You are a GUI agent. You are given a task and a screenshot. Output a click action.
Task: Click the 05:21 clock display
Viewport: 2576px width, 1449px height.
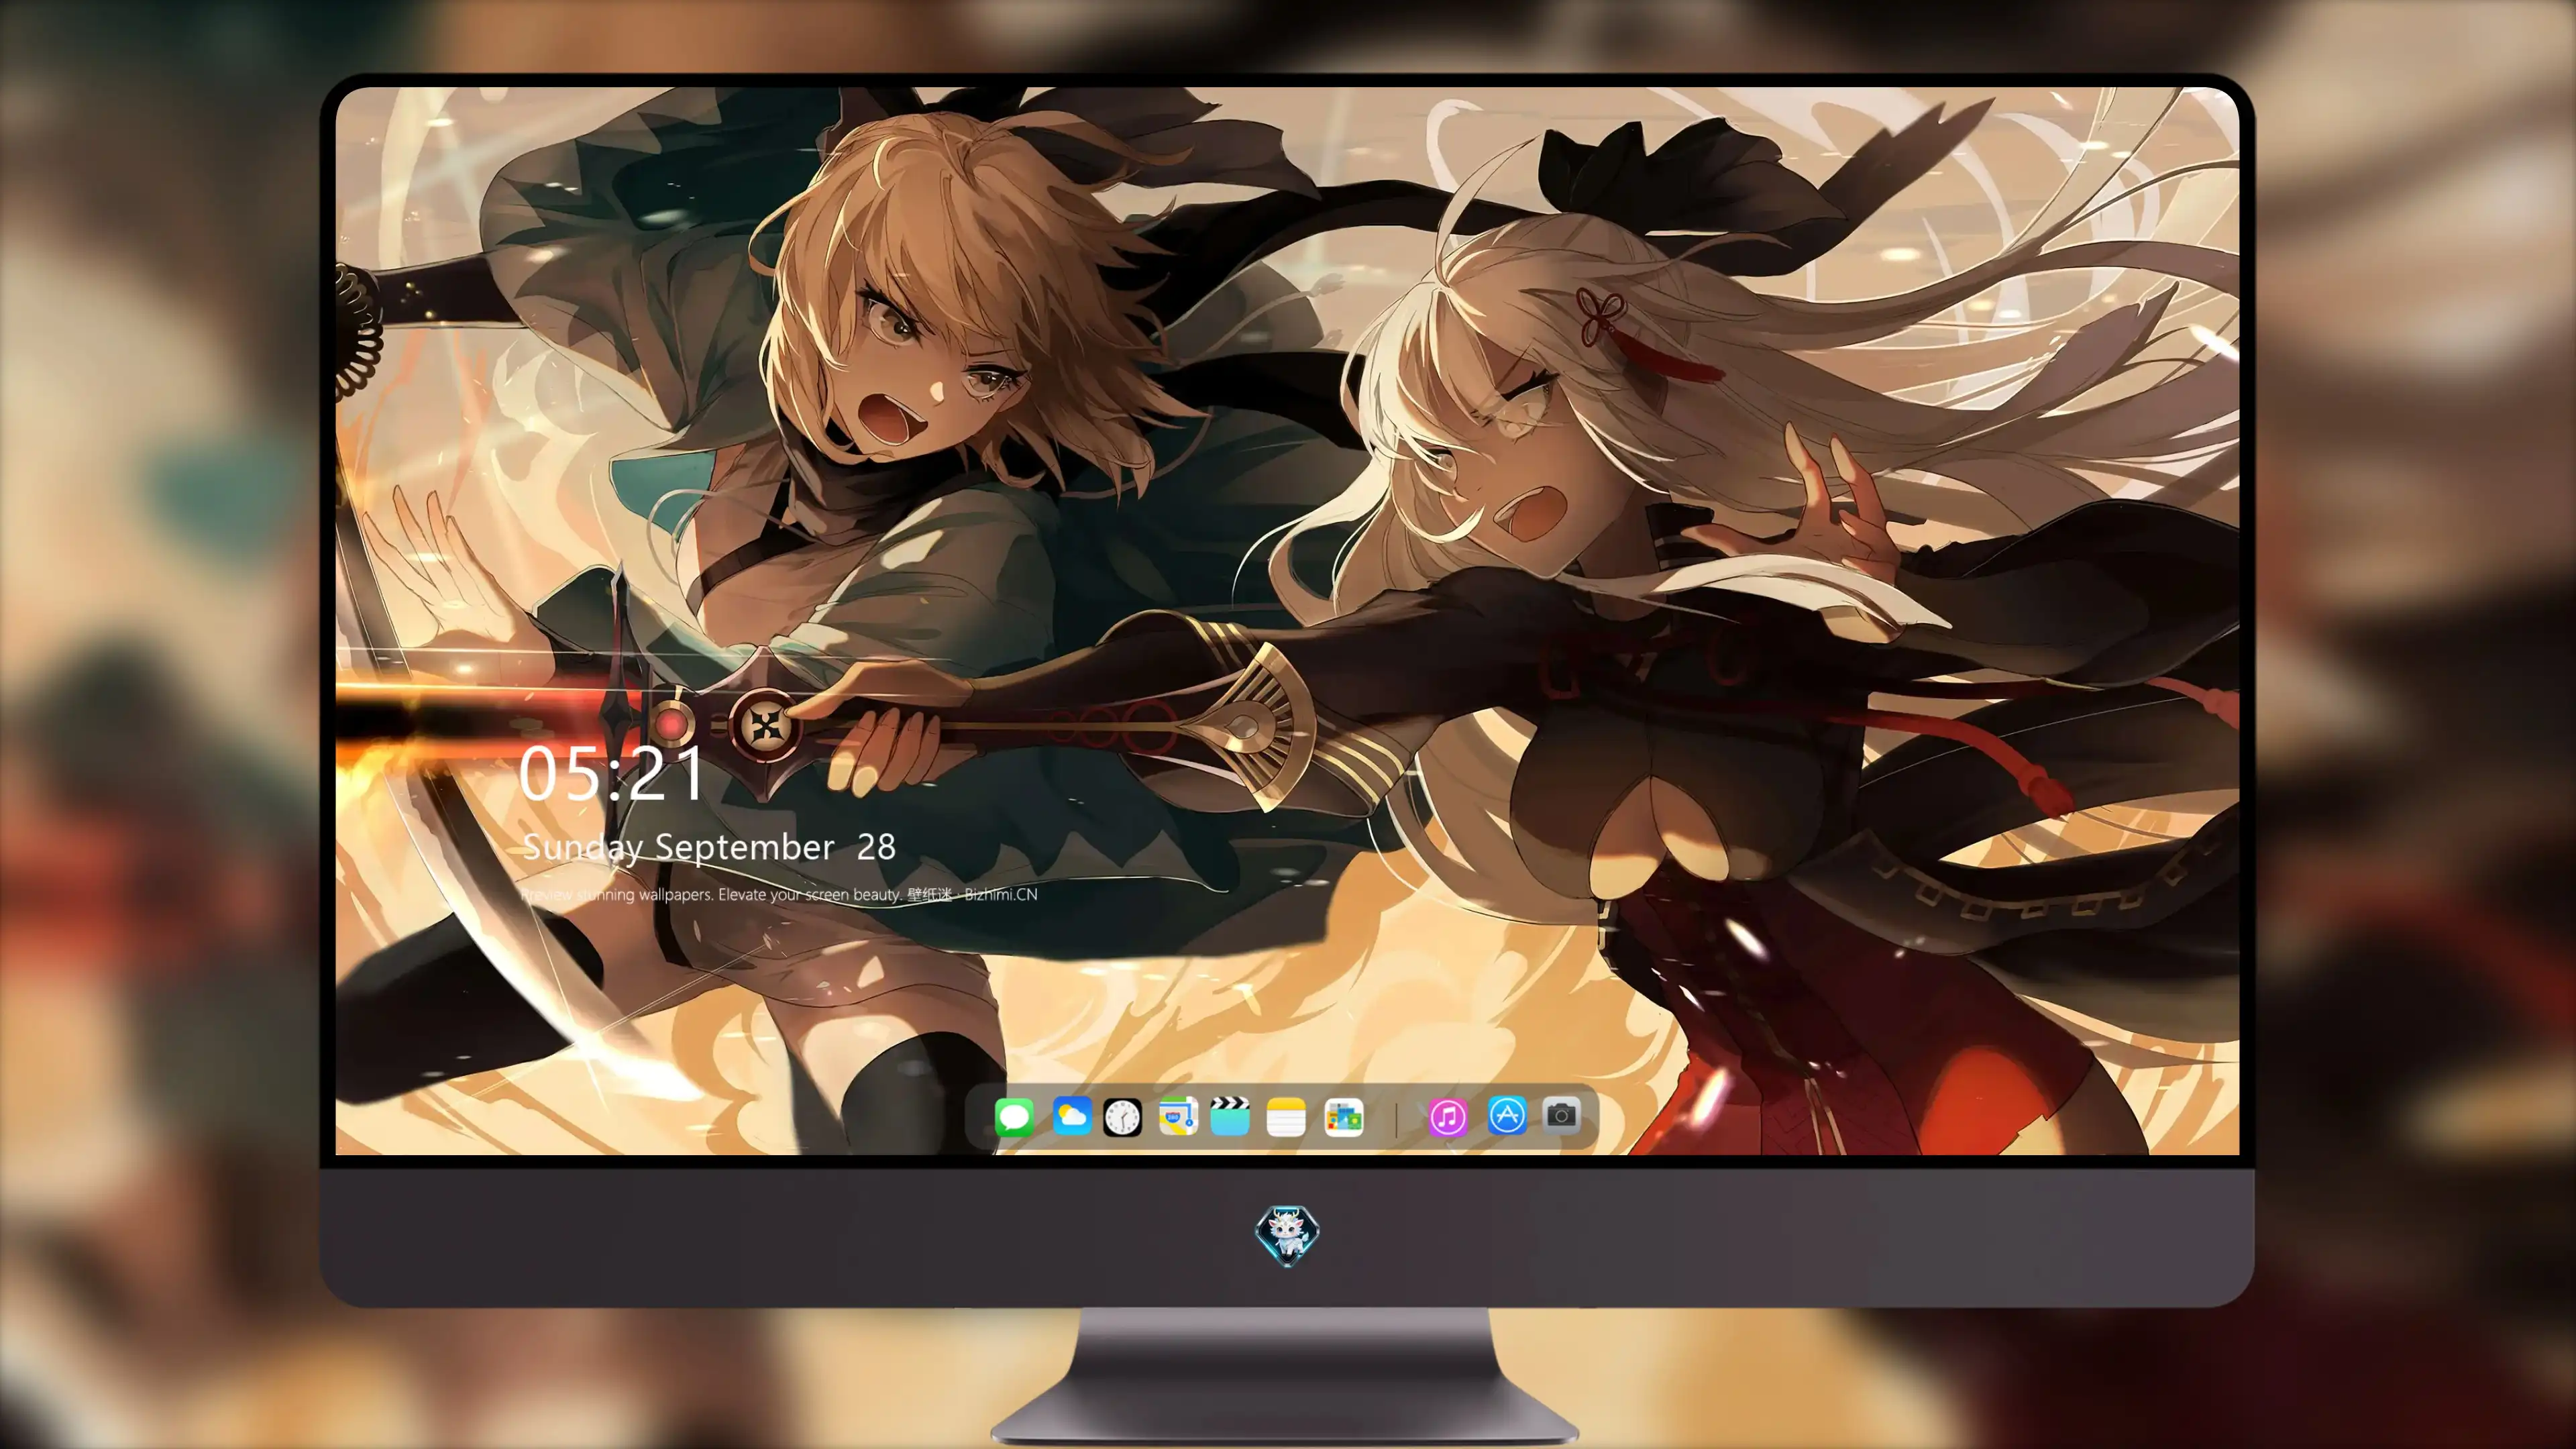pos(612,774)
